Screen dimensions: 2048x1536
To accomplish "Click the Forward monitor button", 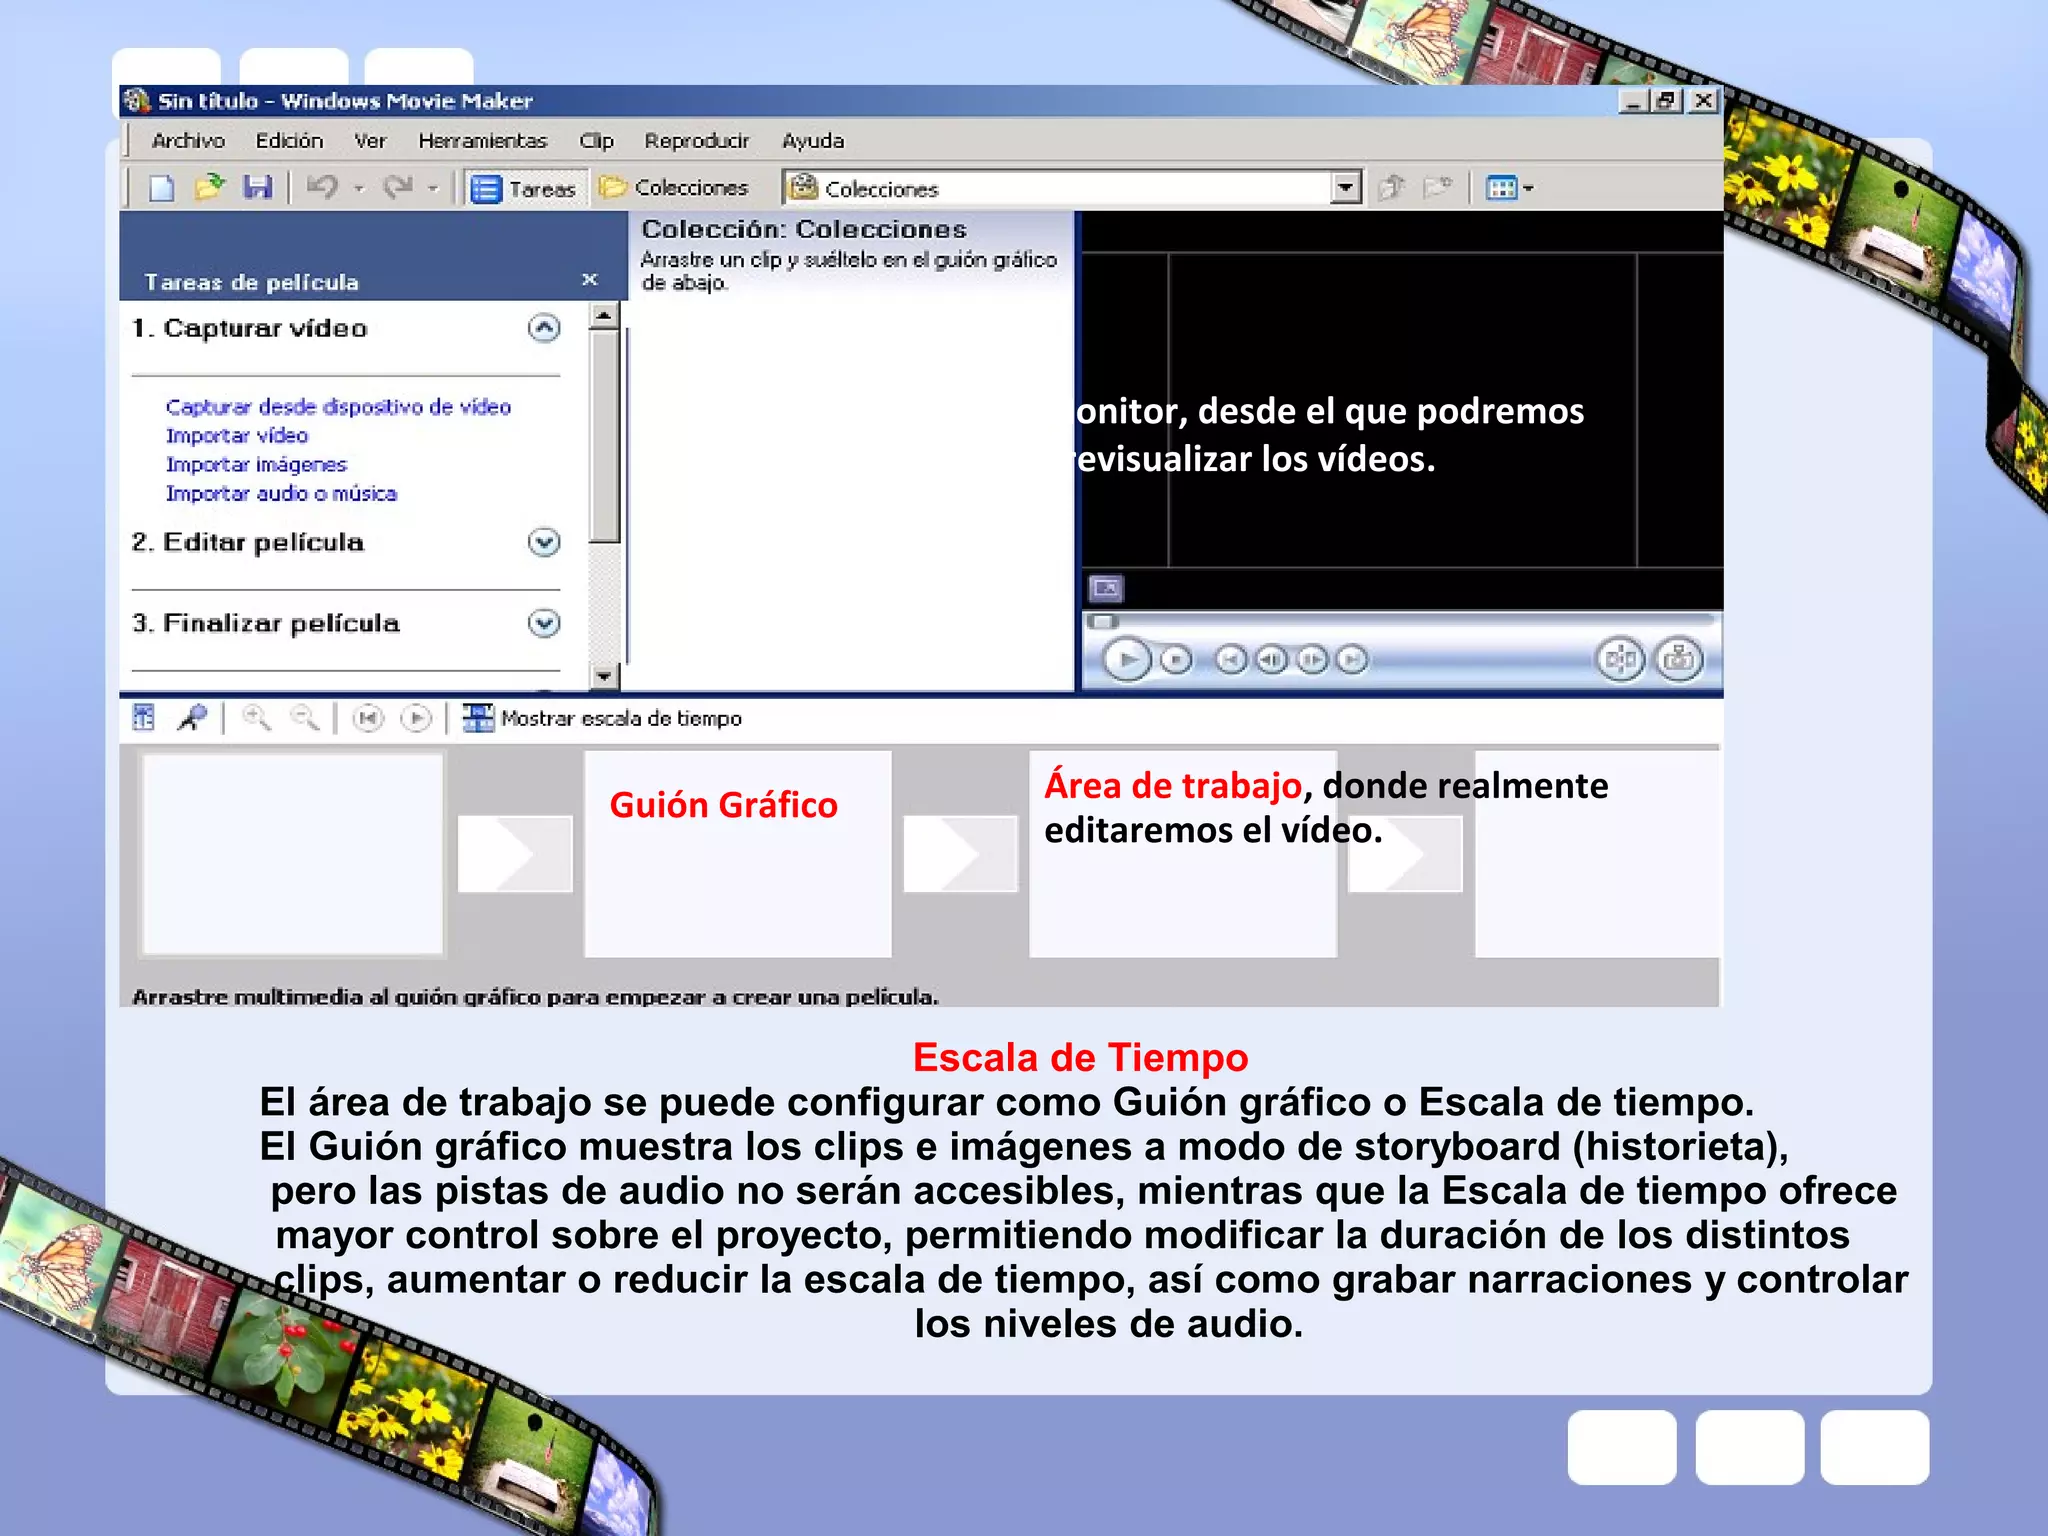I will (1352, 660).
